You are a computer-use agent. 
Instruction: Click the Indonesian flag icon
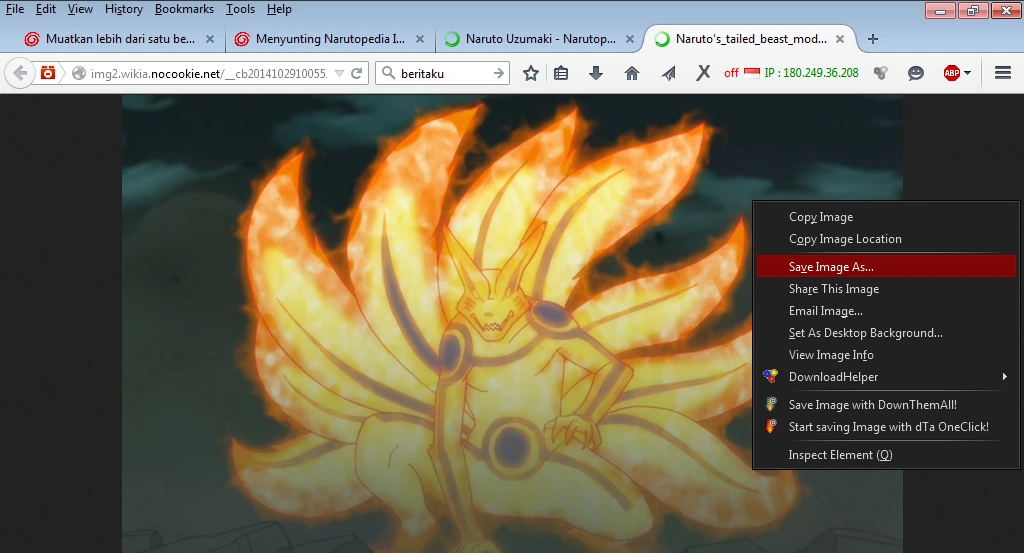click(x=752, y=72)
